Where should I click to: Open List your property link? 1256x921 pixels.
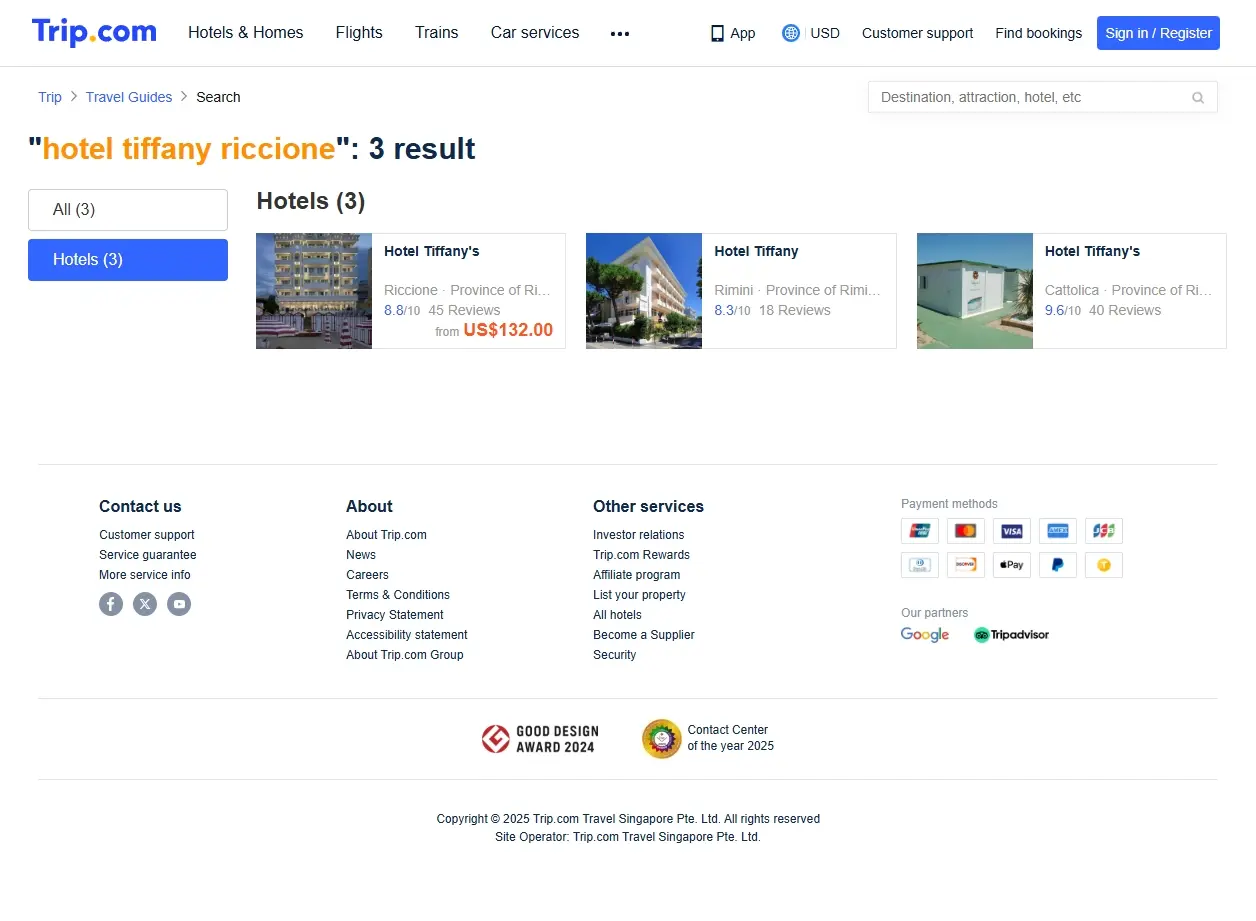[x=639, y=595]
